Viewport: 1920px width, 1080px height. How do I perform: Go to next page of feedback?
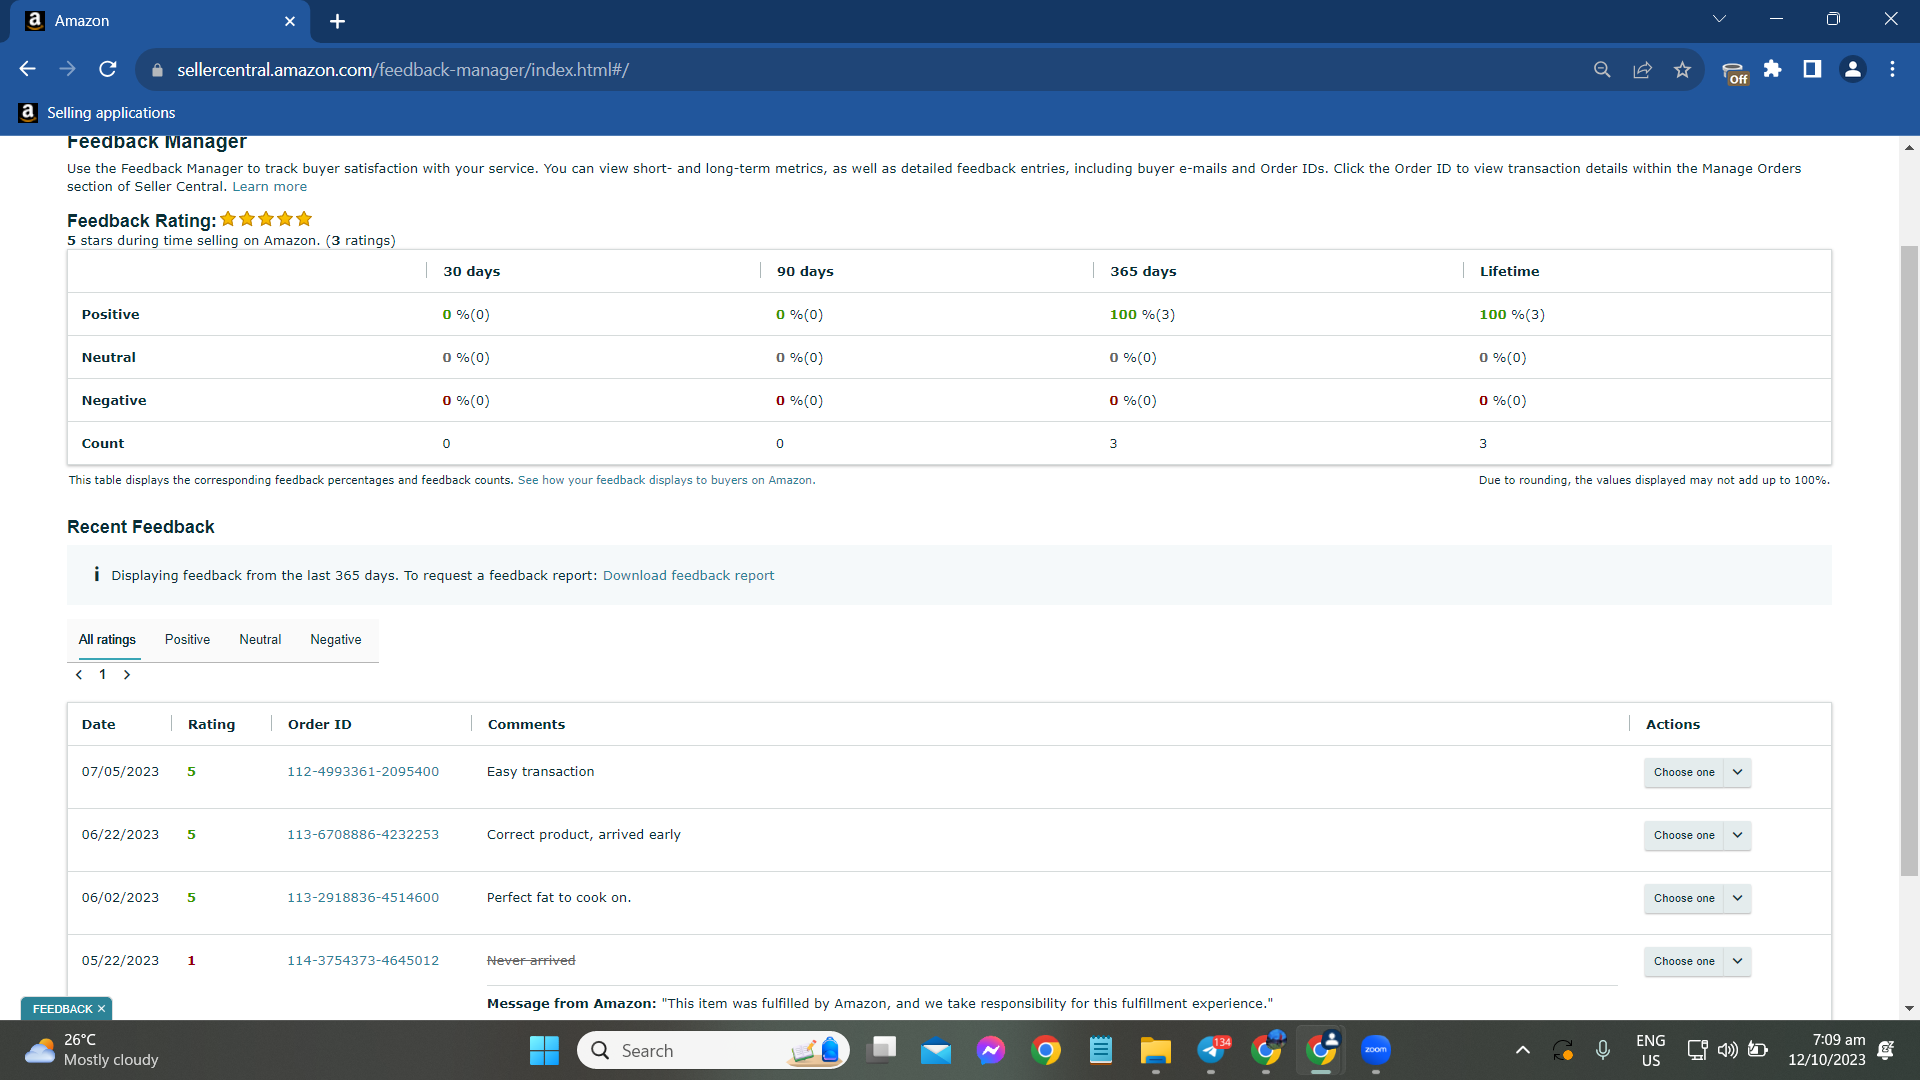tap(127, 675)
